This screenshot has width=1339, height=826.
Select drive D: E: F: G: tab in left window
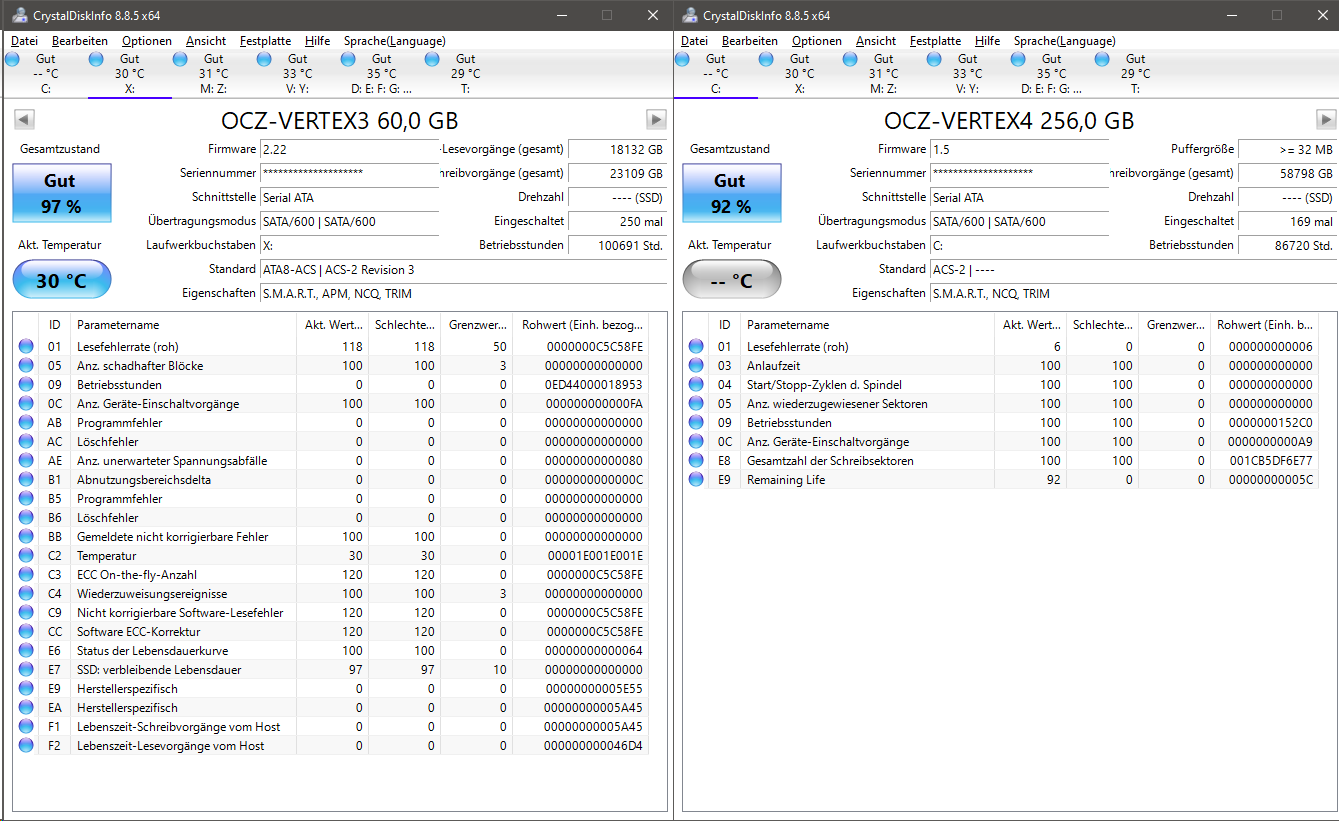click(x=382, y=74)
